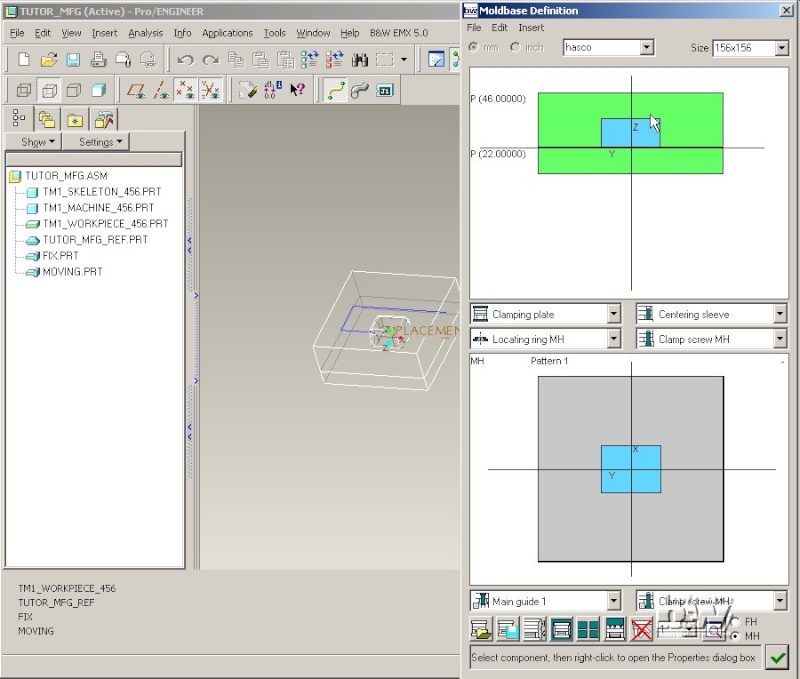Toggle datum points display

pyautogui.click(x=185, y=91)
